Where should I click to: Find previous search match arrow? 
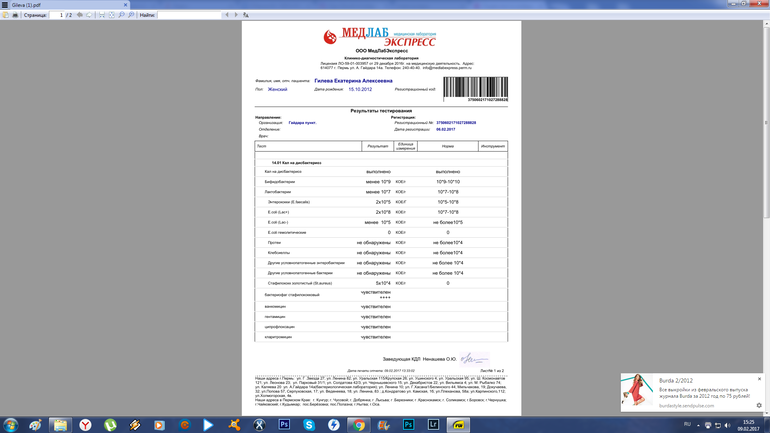pyautogui.click(x=227, y=15)
